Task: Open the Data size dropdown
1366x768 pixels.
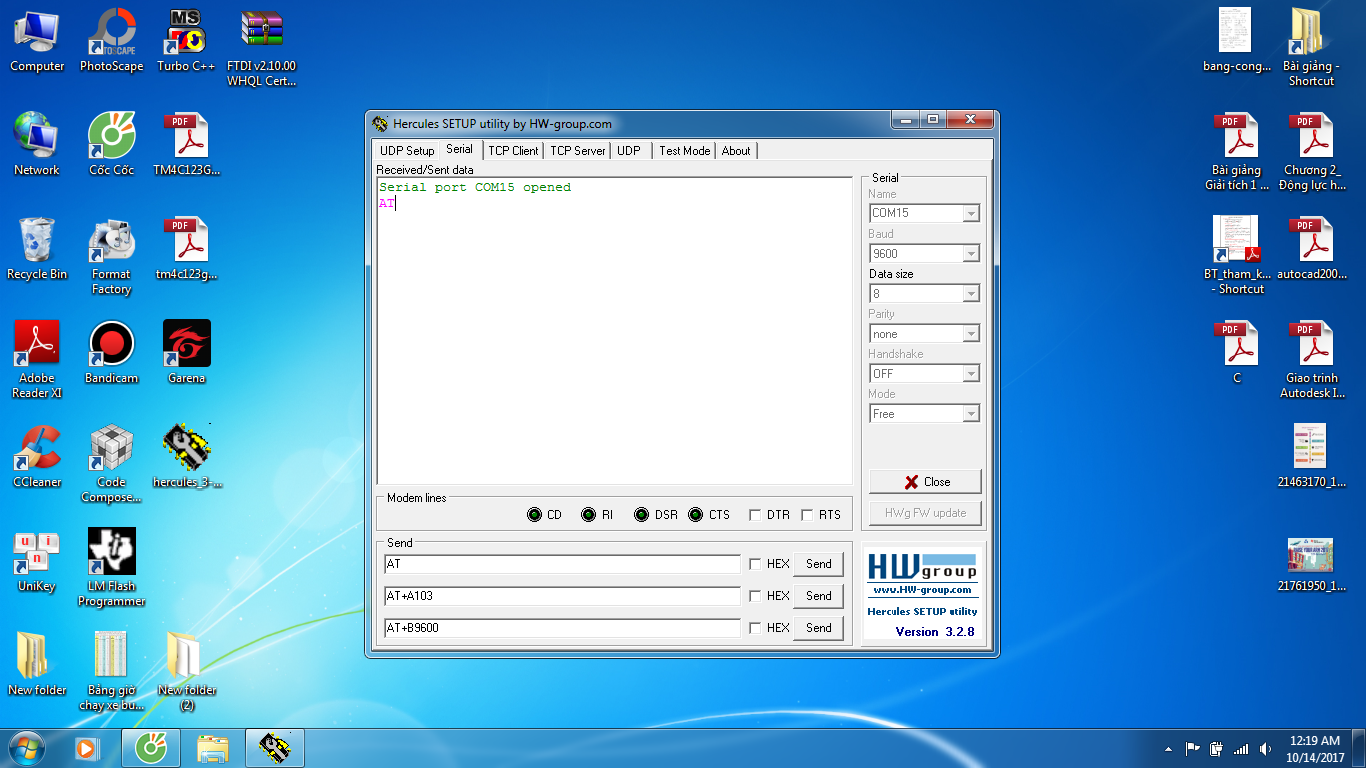Action: (970, 294)
